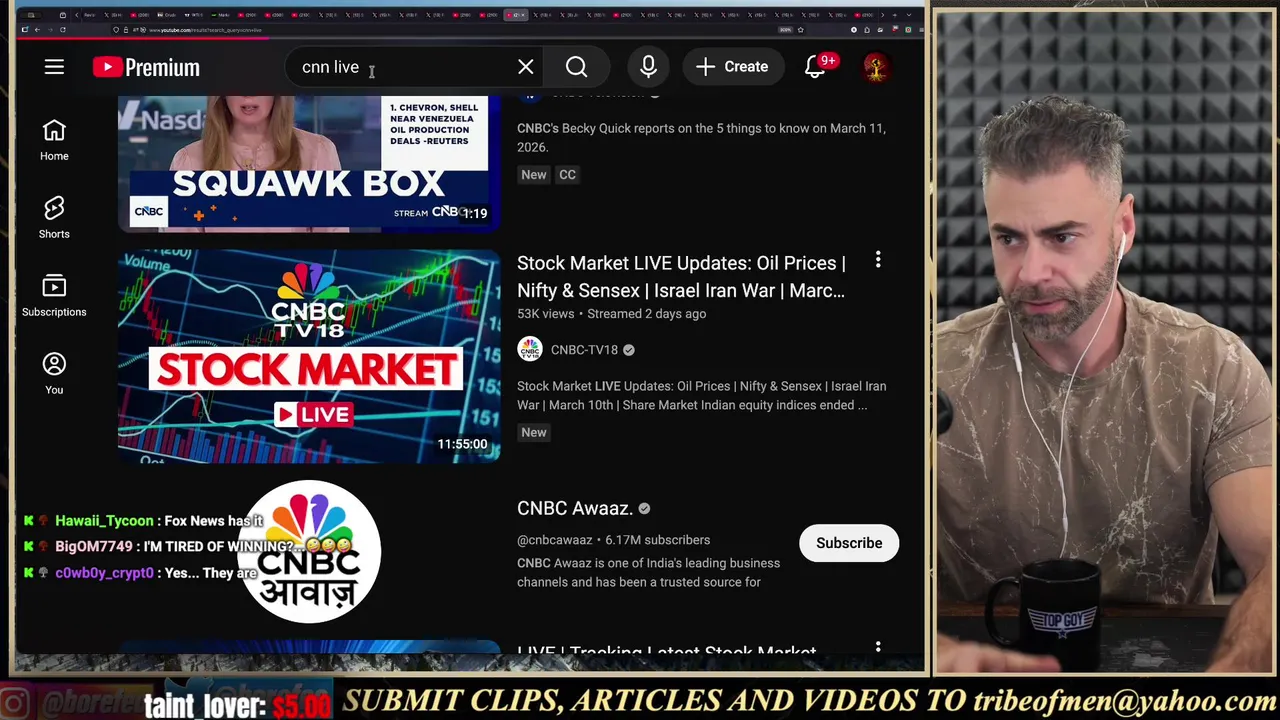Click New badge under Squawk Box description
This screenshot has height=720, width=1280.
(534, 174)
